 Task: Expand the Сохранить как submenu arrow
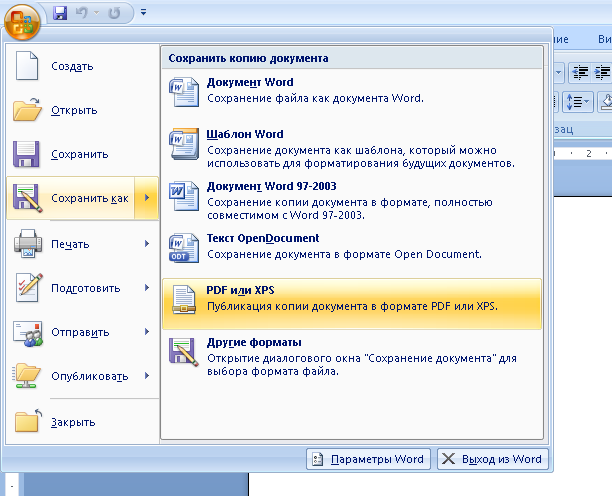147,198
